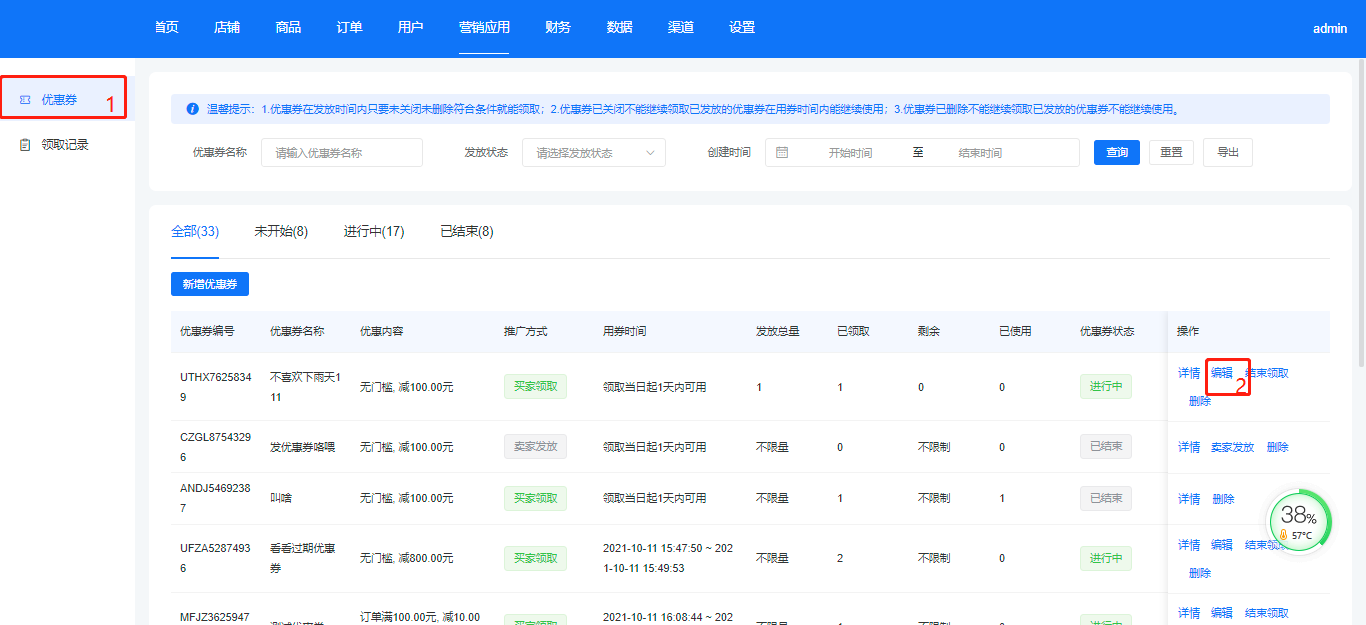
Task: Click the 开始时间 start date field
Action: pyautogui.click(x=849, y=153)
